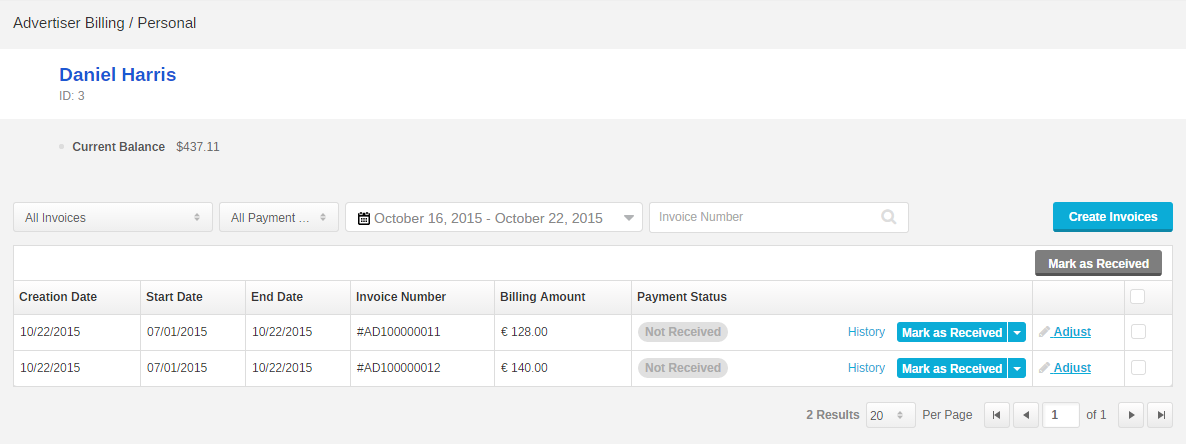The image size is (1186, 444).
Task: Click pencil icon beside Adjust for invoice #AD100000012
Action: 1045,368
